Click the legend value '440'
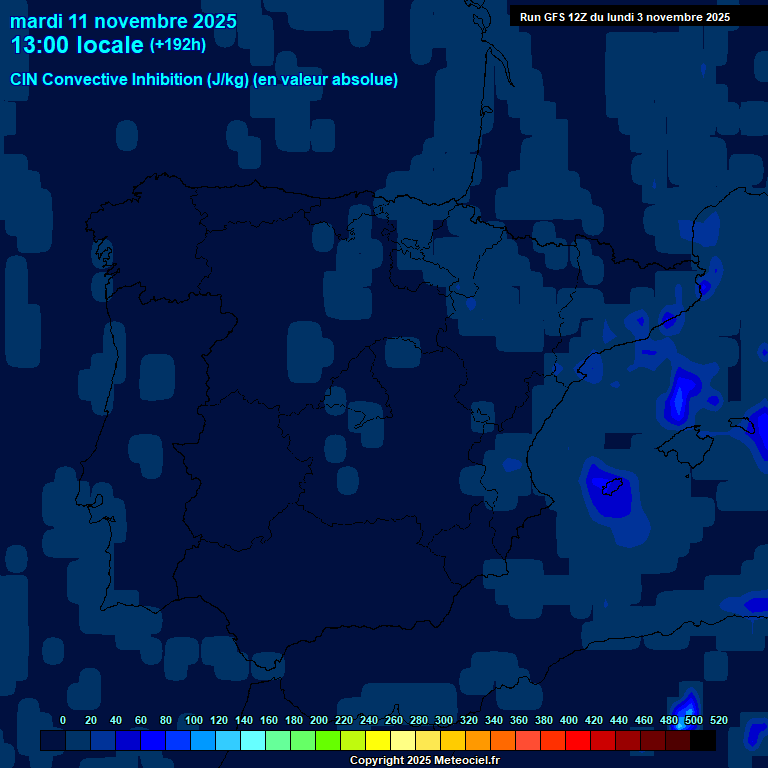 (x=619, y=720)
